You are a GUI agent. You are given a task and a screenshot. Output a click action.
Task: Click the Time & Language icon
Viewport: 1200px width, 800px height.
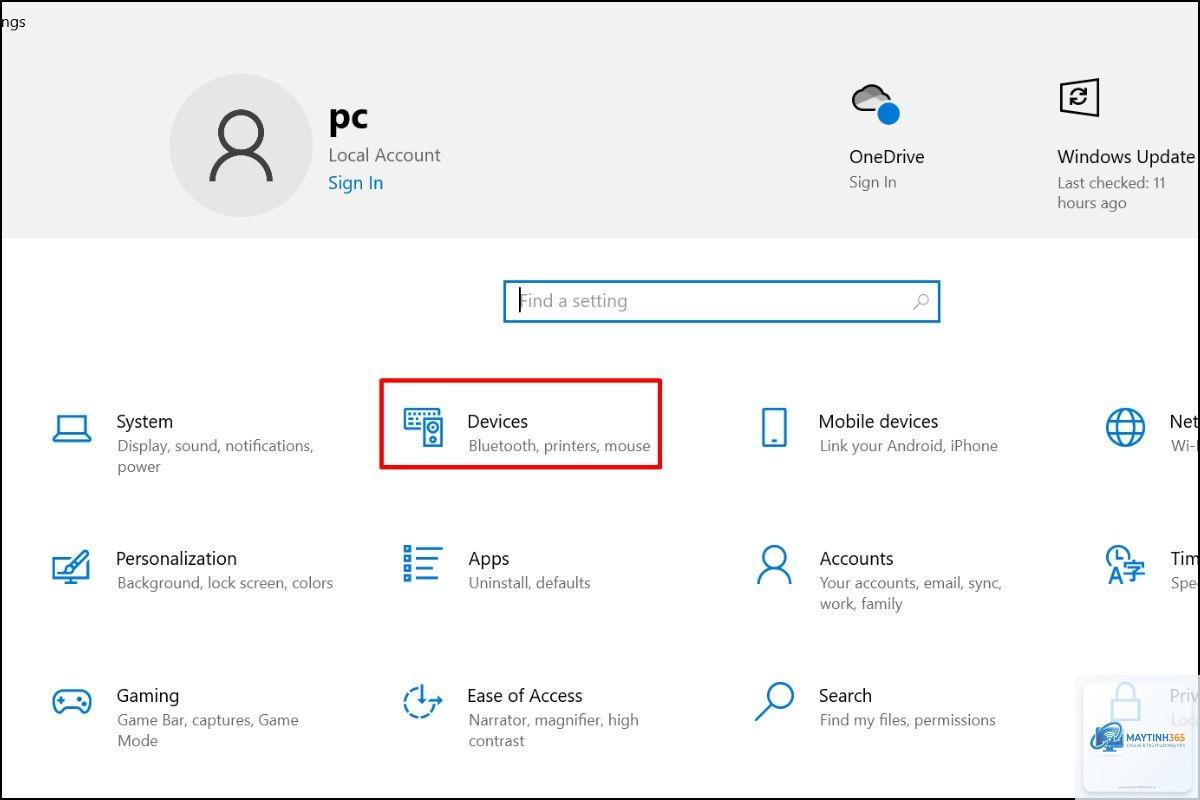coord(1125,564)
